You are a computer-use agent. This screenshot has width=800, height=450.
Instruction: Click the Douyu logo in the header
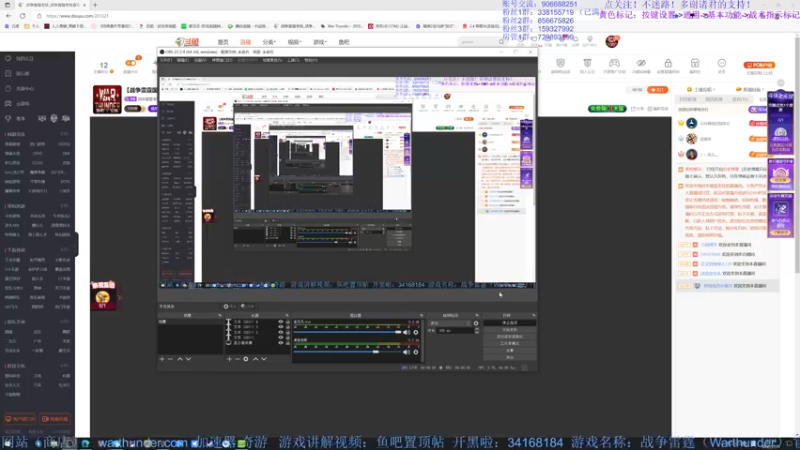[x=187, y=42]
